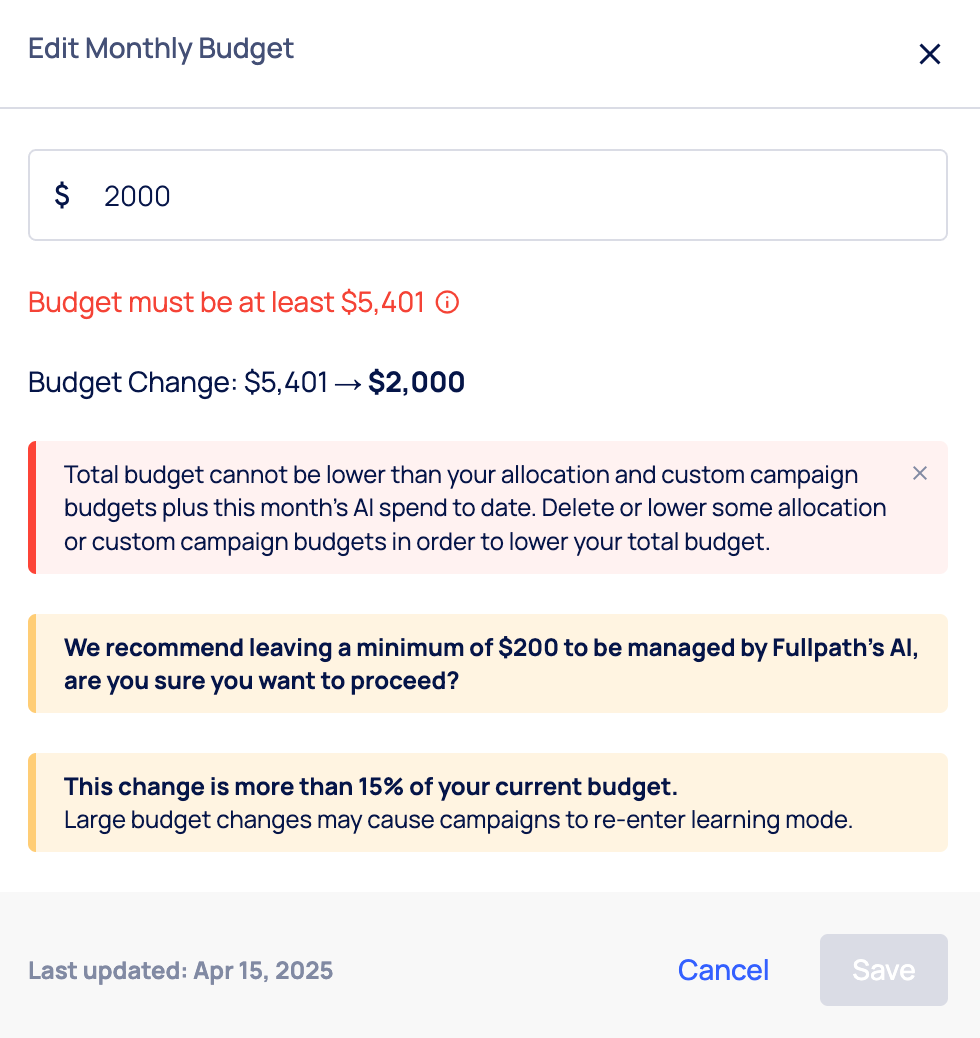Click the "are you sure you want to proceed?" line
The image size is (980, 1038).
click(262, 683)
